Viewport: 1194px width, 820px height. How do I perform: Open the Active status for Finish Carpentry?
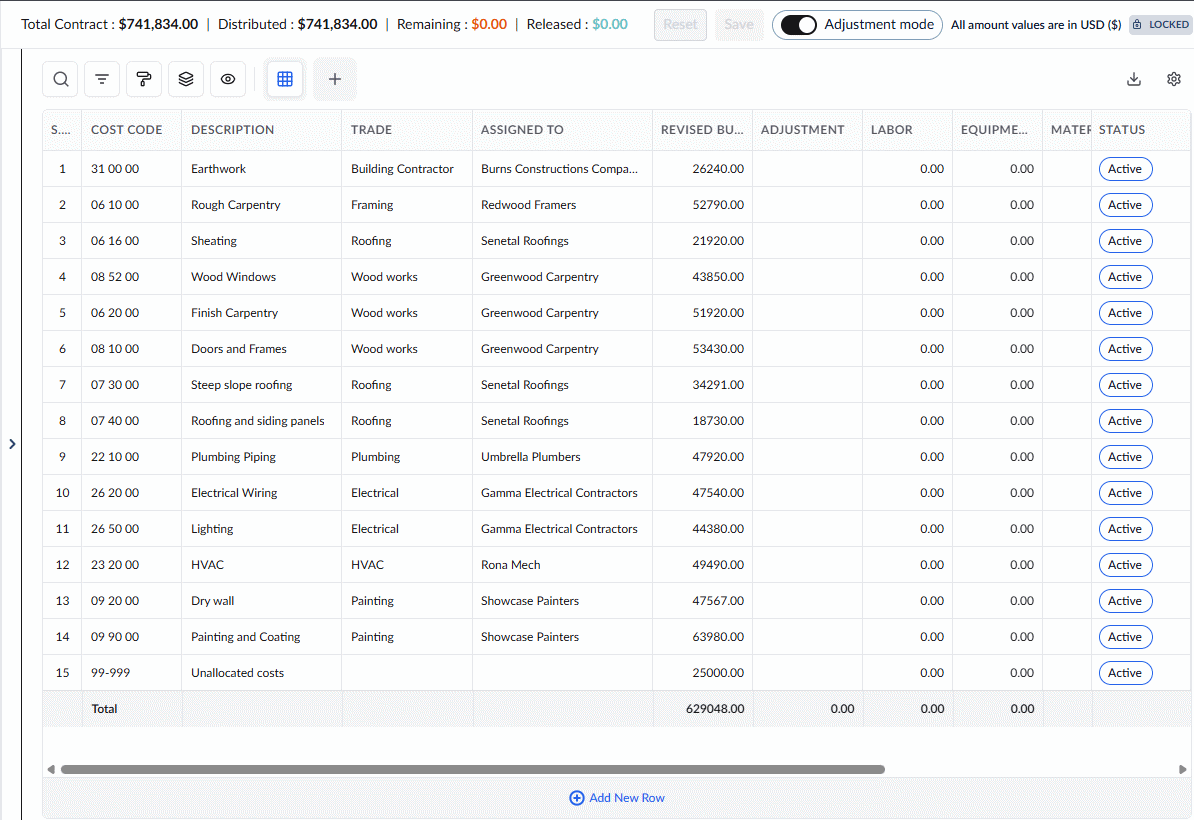(x=1125, y=313)
